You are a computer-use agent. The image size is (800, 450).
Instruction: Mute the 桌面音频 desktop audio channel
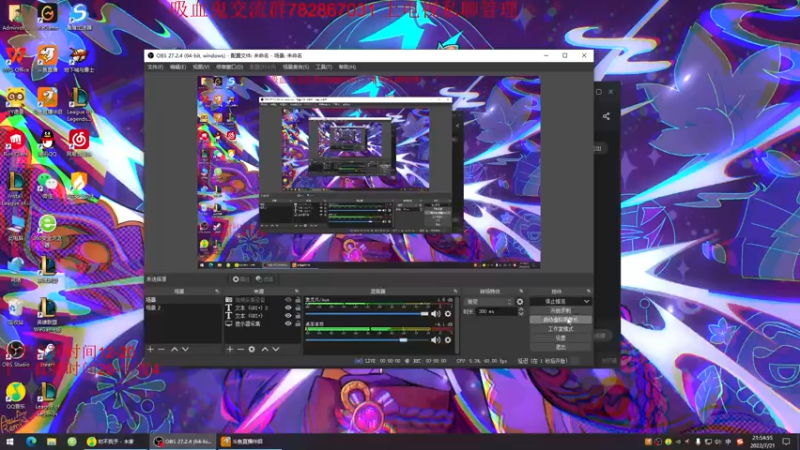pos(436,340)
